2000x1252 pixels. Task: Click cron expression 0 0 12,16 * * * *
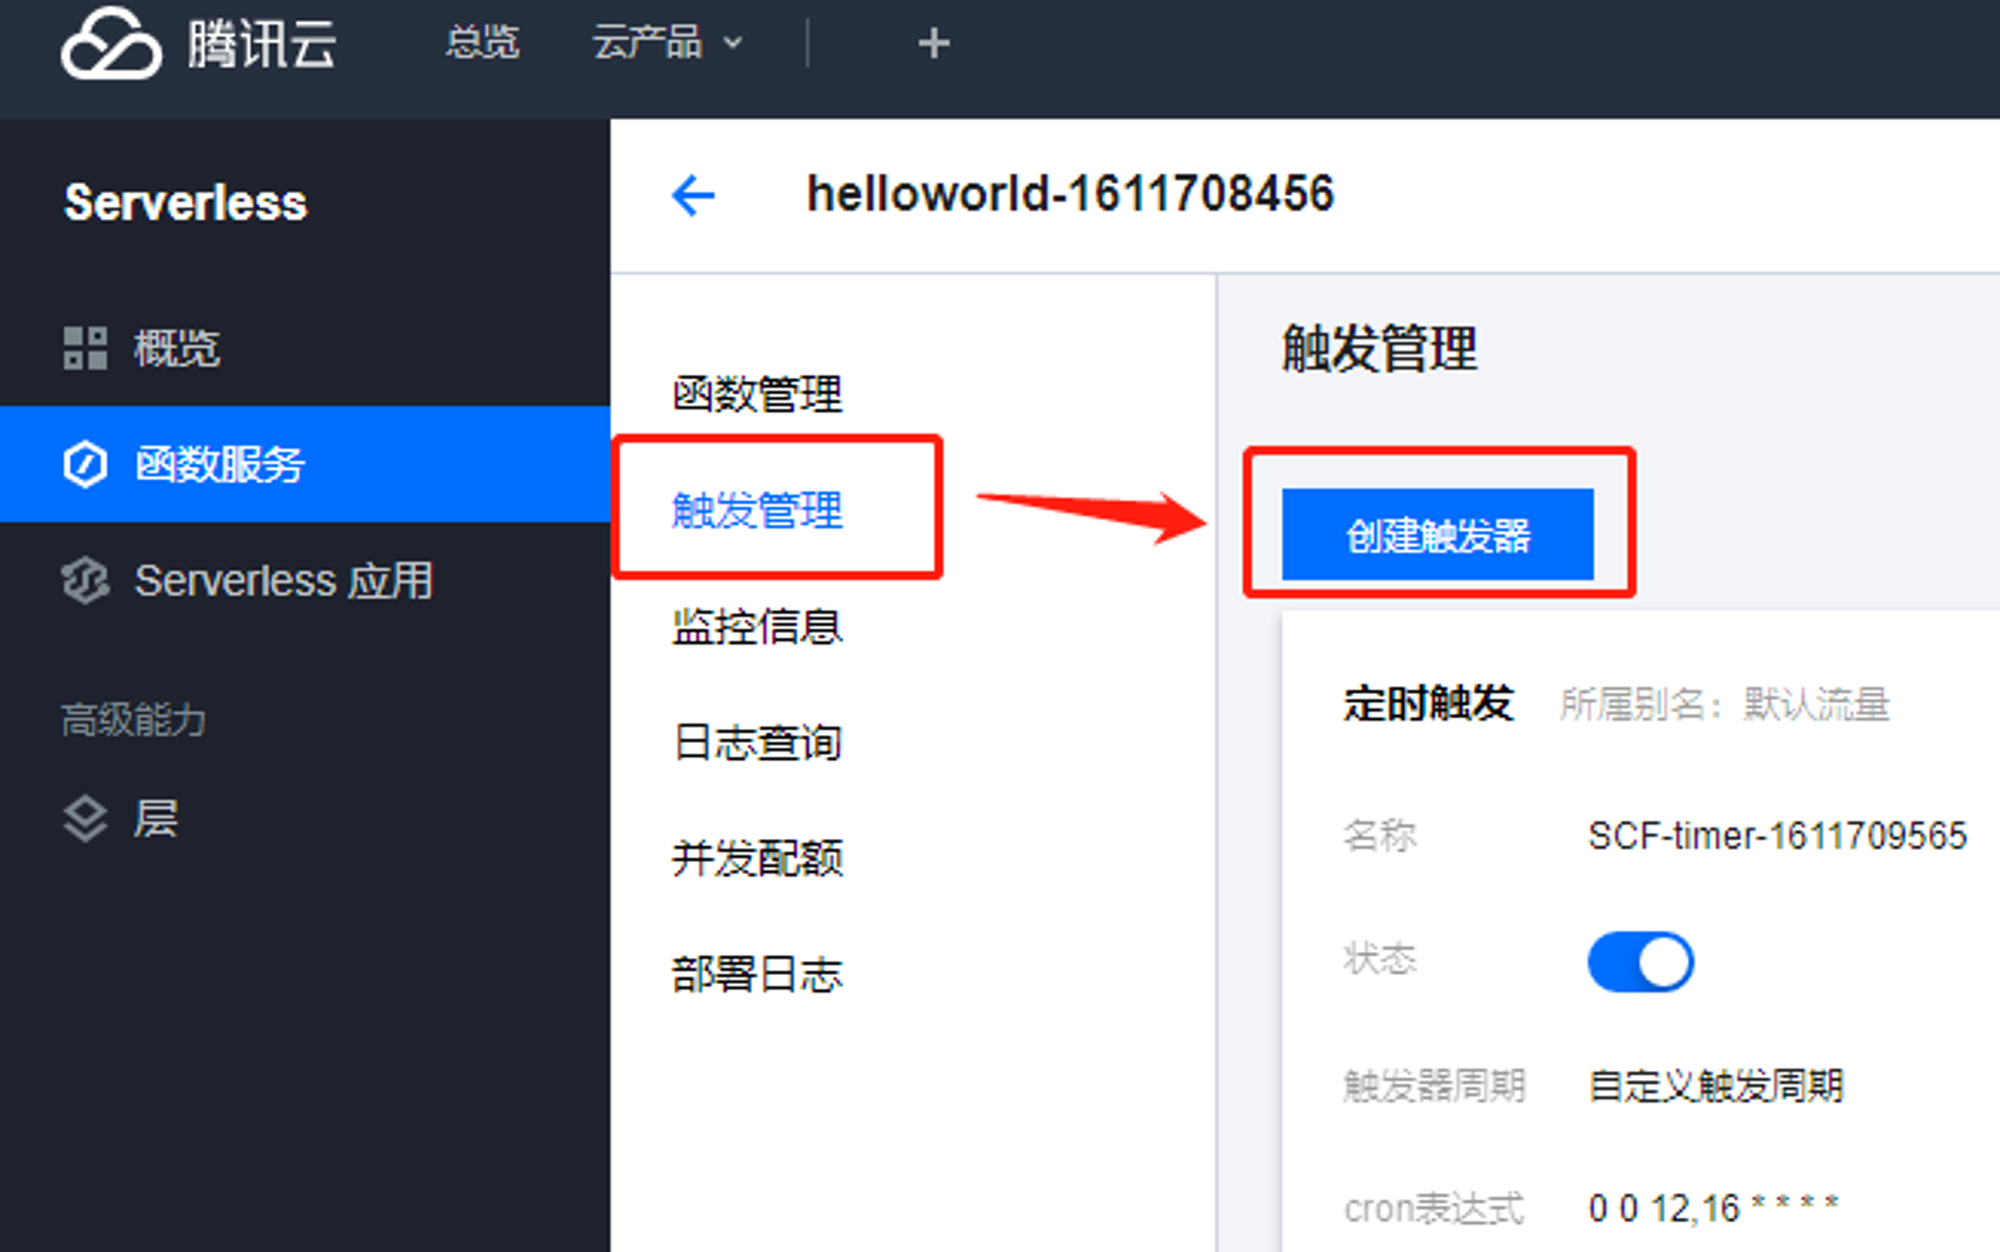tap(1713, 1208)
